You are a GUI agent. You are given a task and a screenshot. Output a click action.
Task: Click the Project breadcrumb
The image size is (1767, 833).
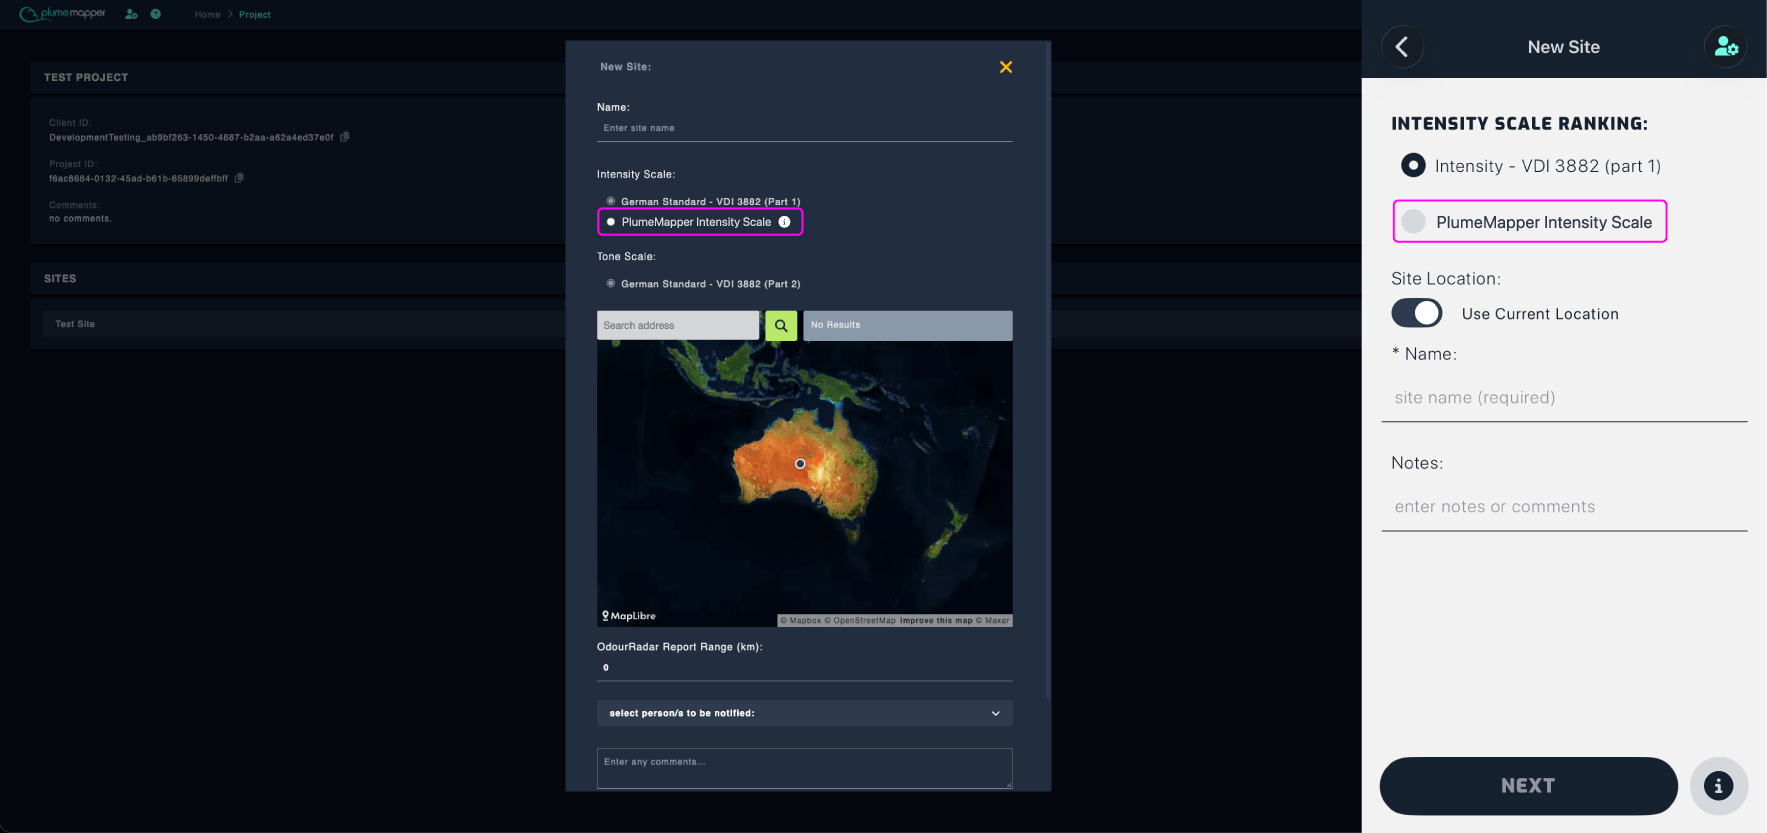(255, 15)
